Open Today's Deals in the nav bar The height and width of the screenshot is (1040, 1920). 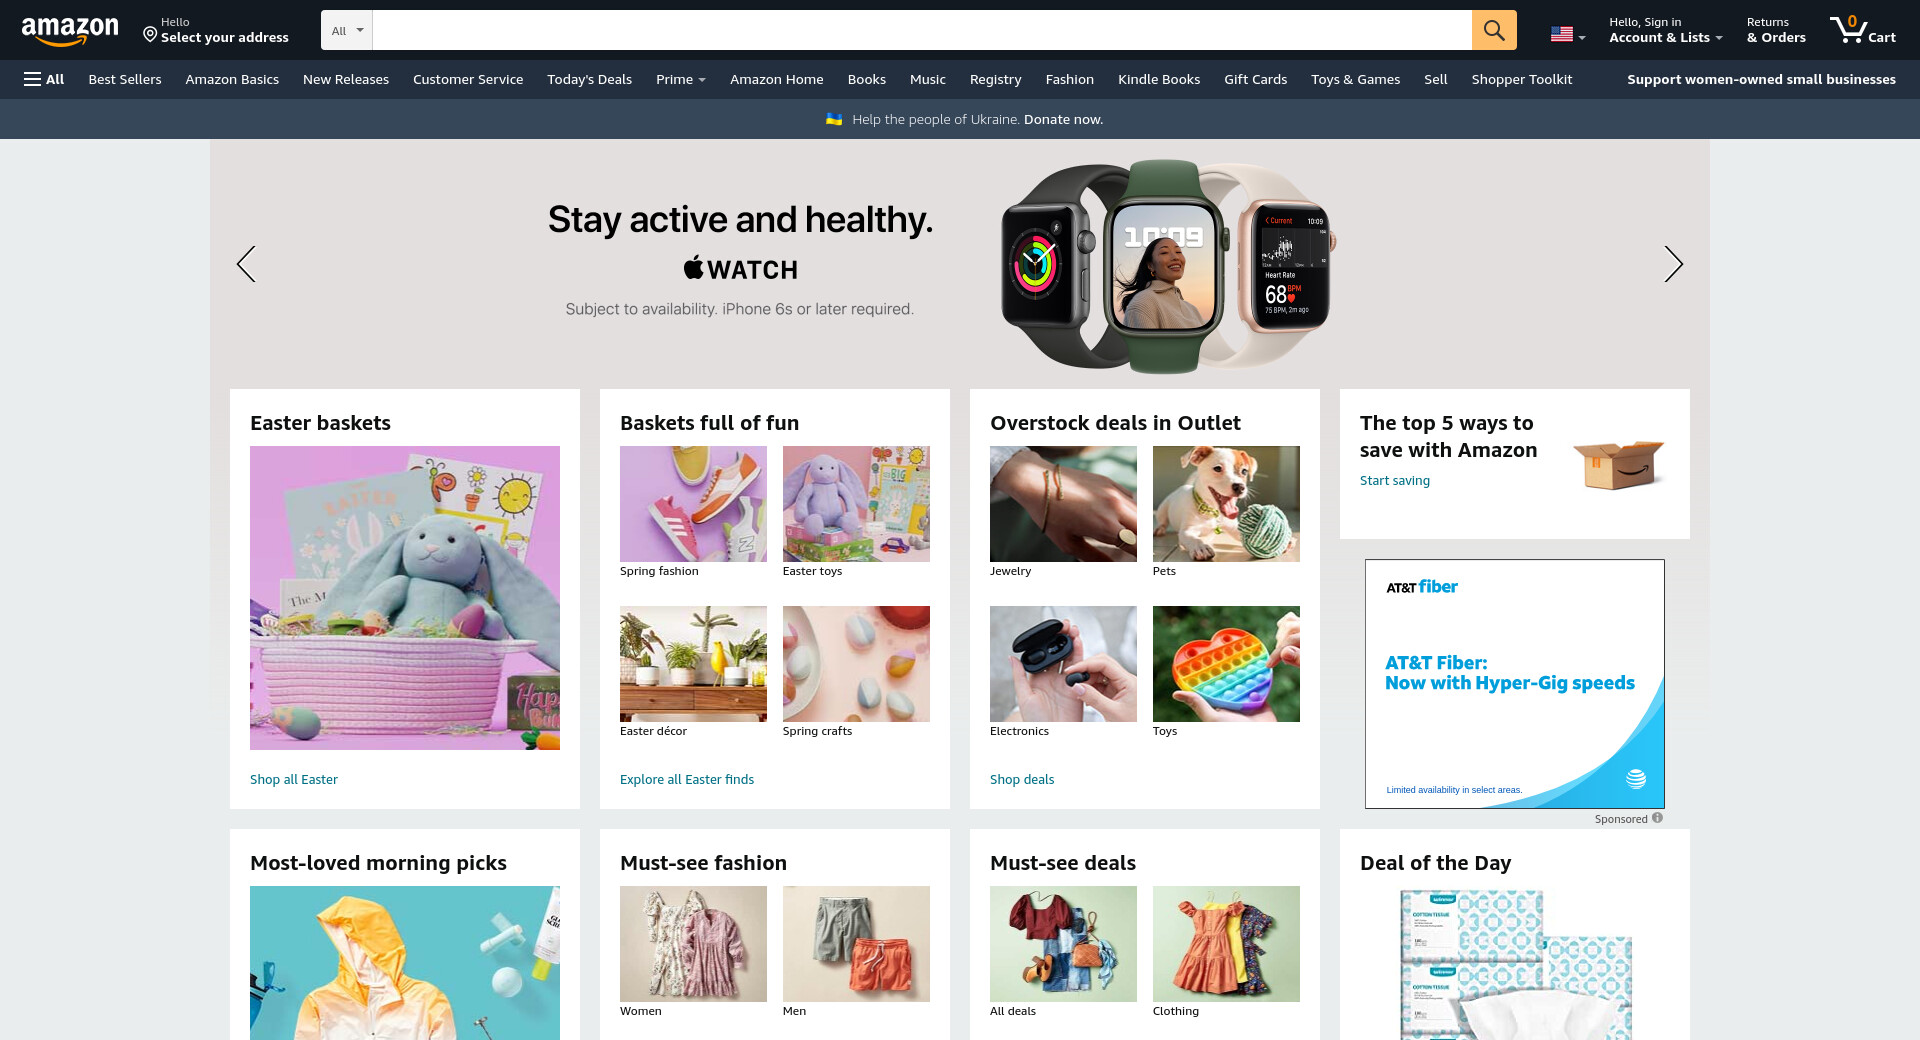click(589, 79)
